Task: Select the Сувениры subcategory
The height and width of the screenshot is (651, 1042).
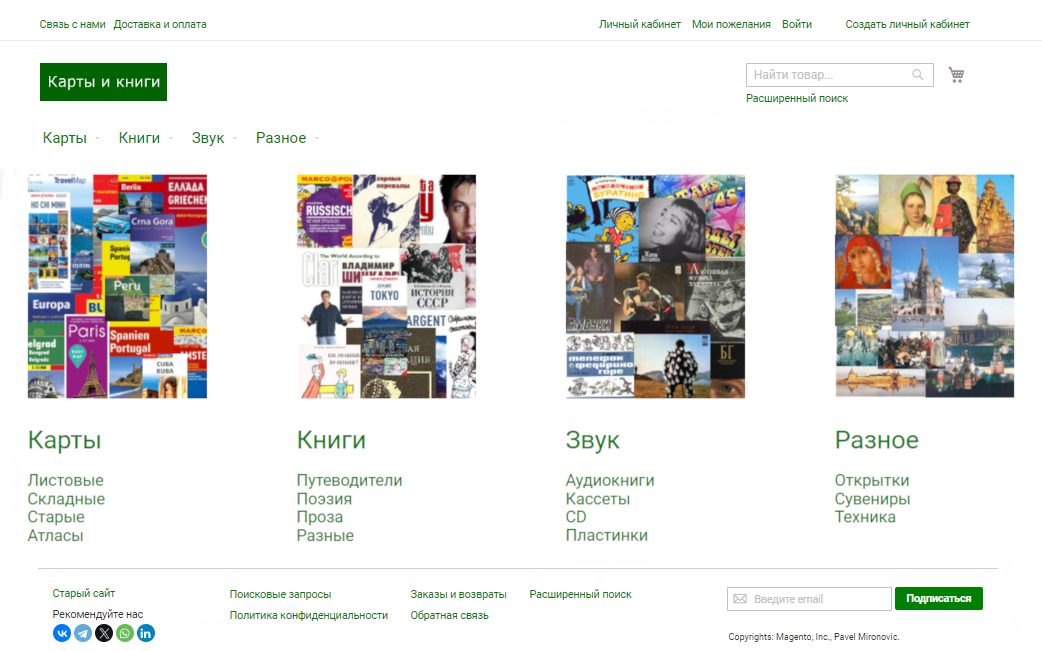Action: [873, 499]
